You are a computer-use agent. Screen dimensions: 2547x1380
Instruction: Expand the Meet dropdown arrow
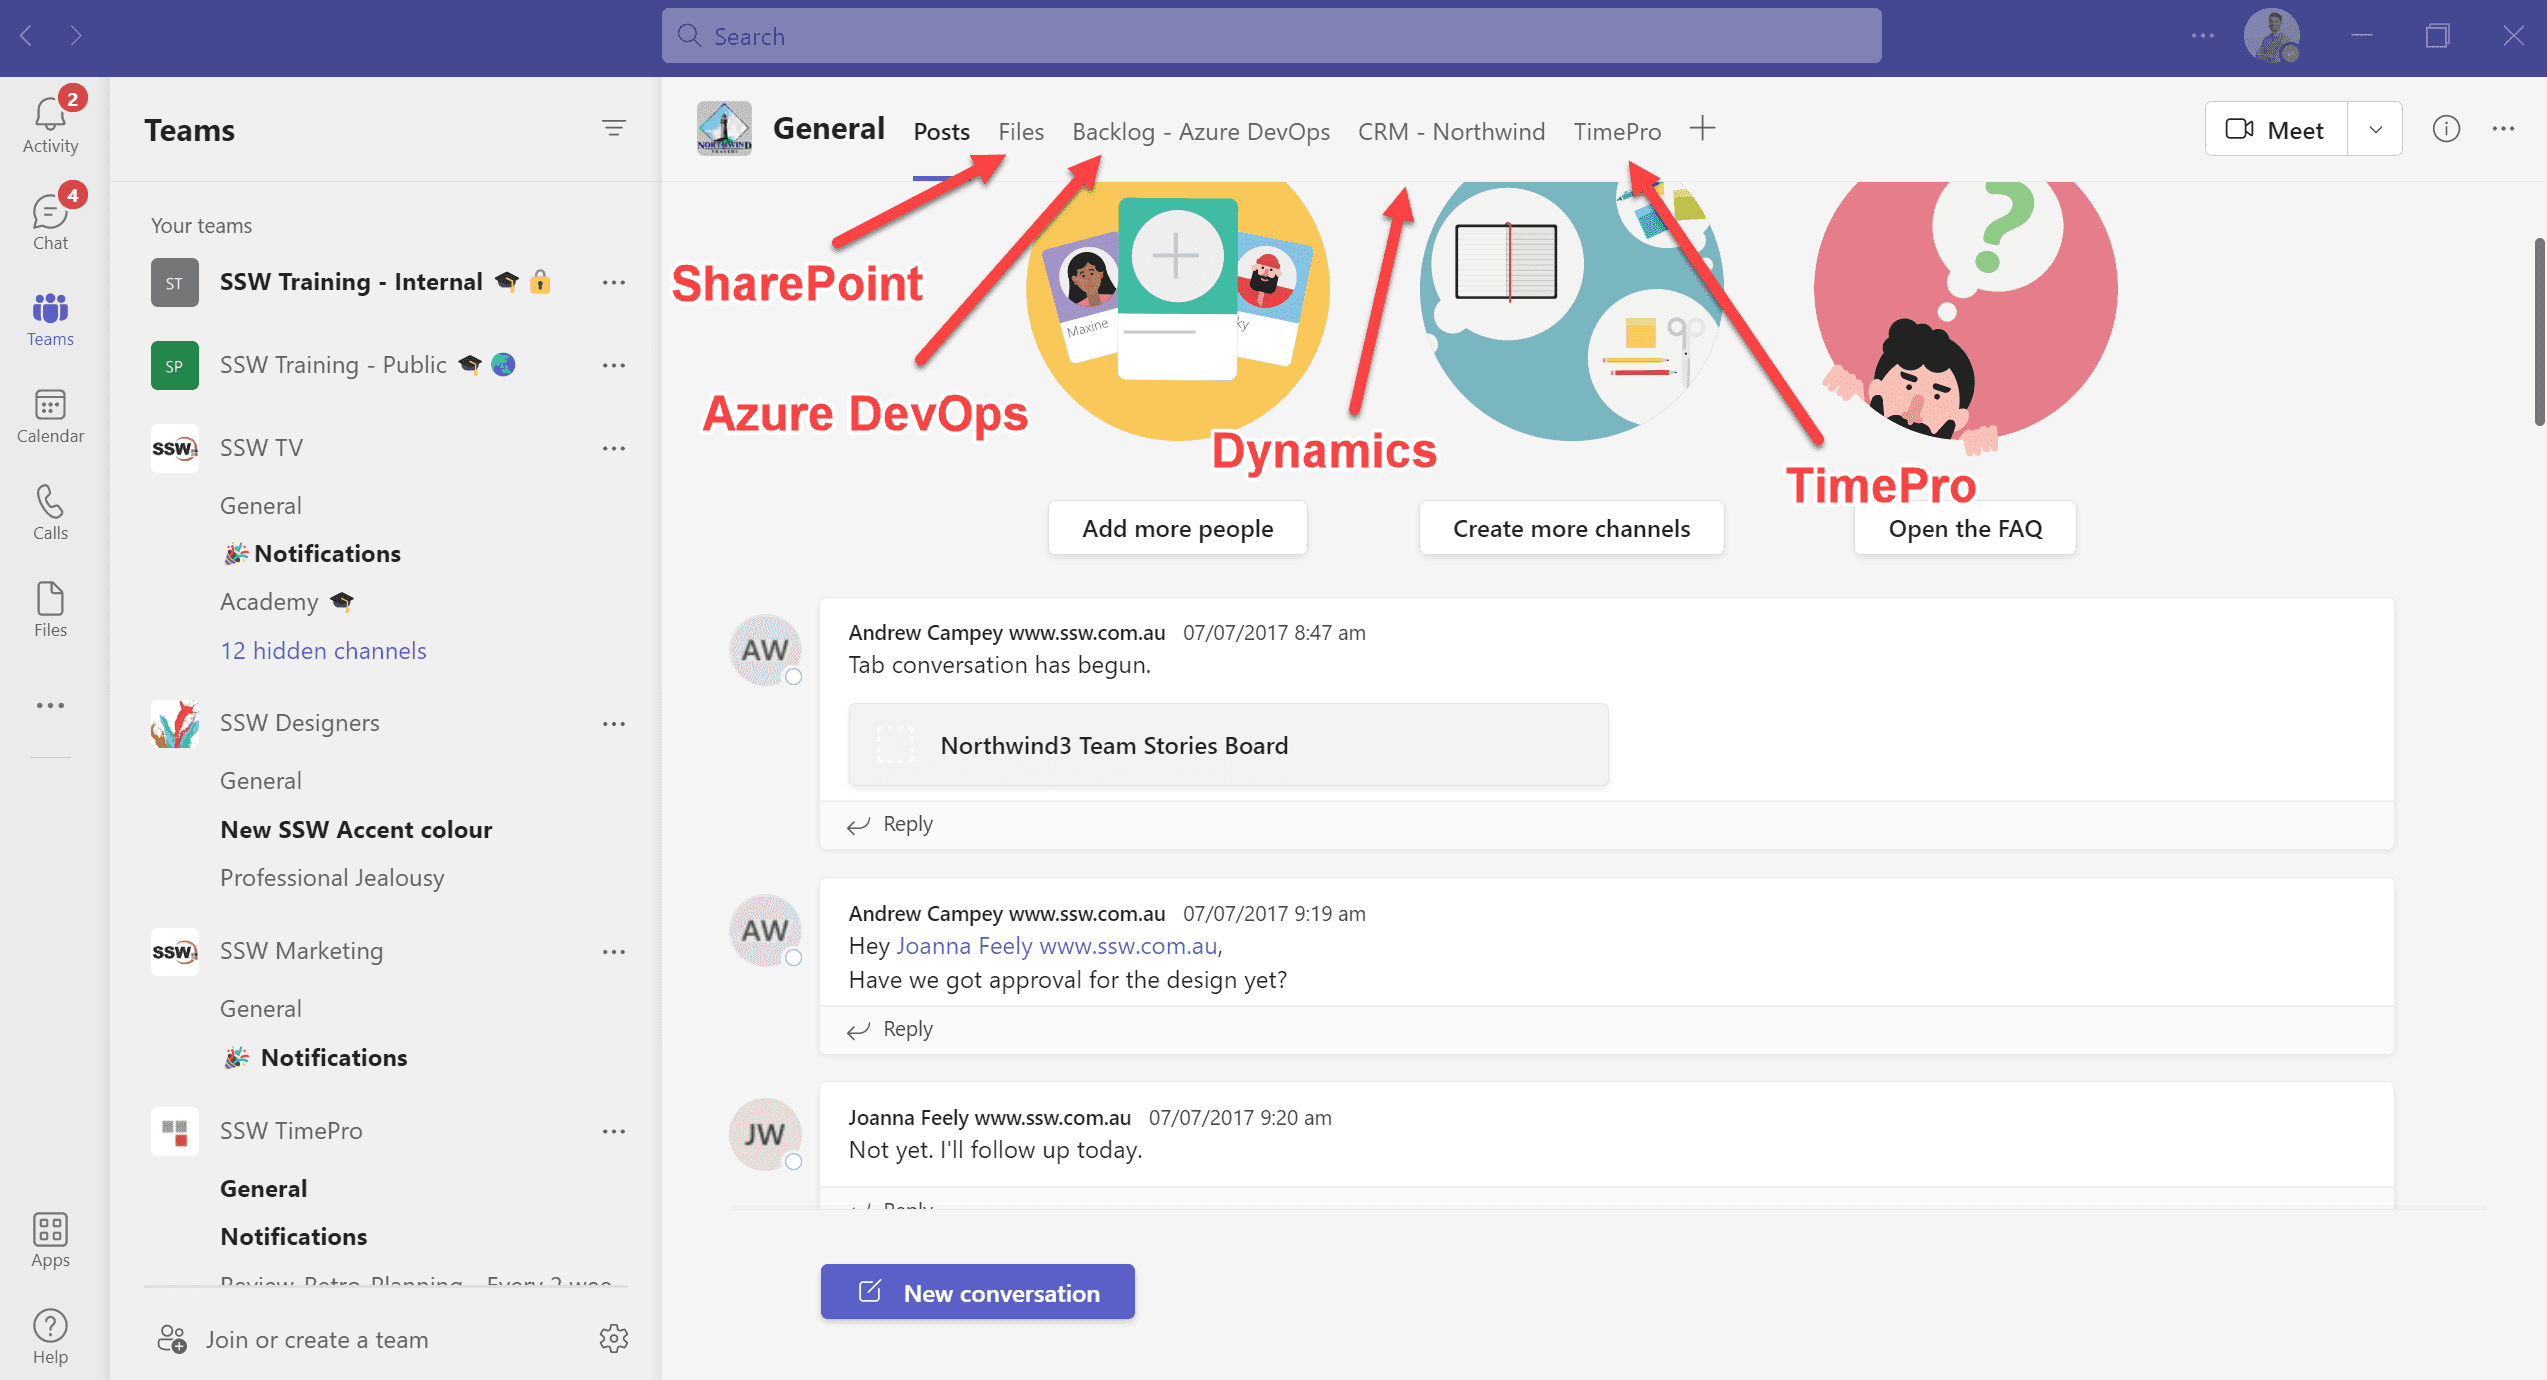pos(2375,130)
